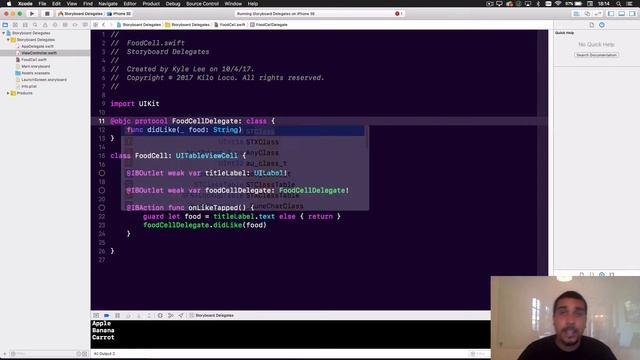Open the Navigate menu
The width and height of the screenshot is (640, 360).
coord(108,4)
